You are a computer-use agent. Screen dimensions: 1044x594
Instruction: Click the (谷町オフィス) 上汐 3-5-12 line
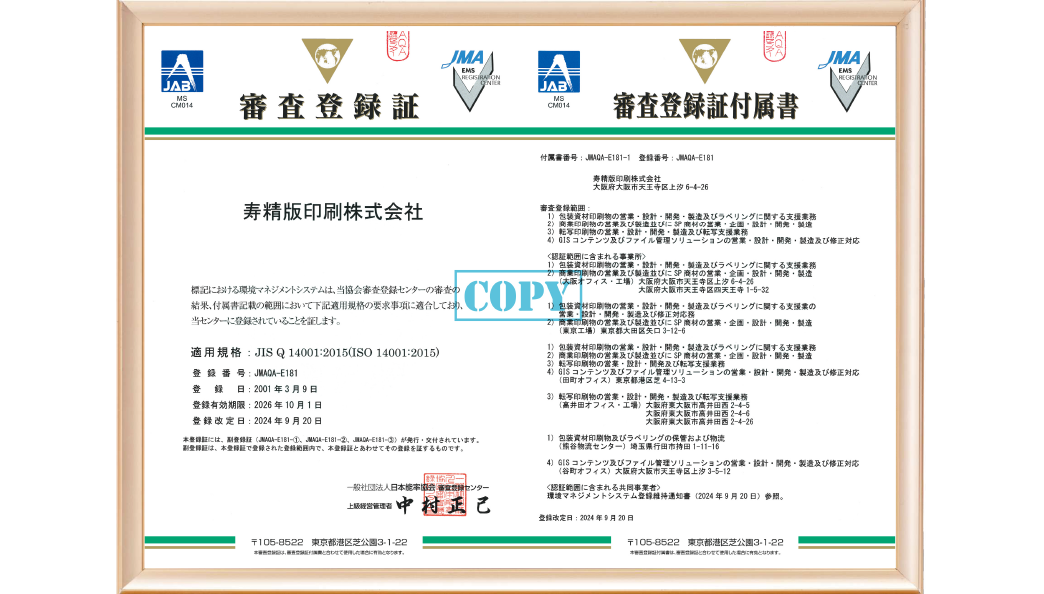click(x=644, y=471)
